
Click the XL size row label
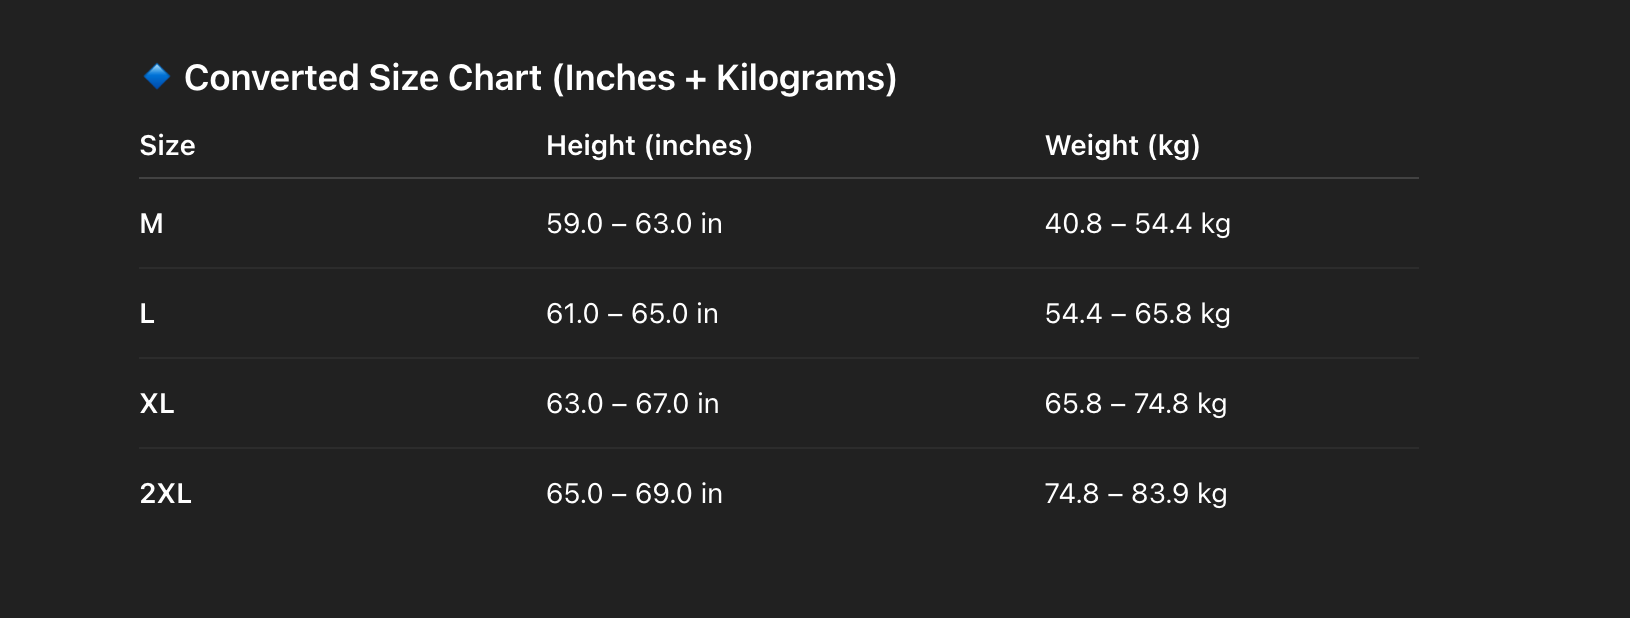tap(157, 404)
